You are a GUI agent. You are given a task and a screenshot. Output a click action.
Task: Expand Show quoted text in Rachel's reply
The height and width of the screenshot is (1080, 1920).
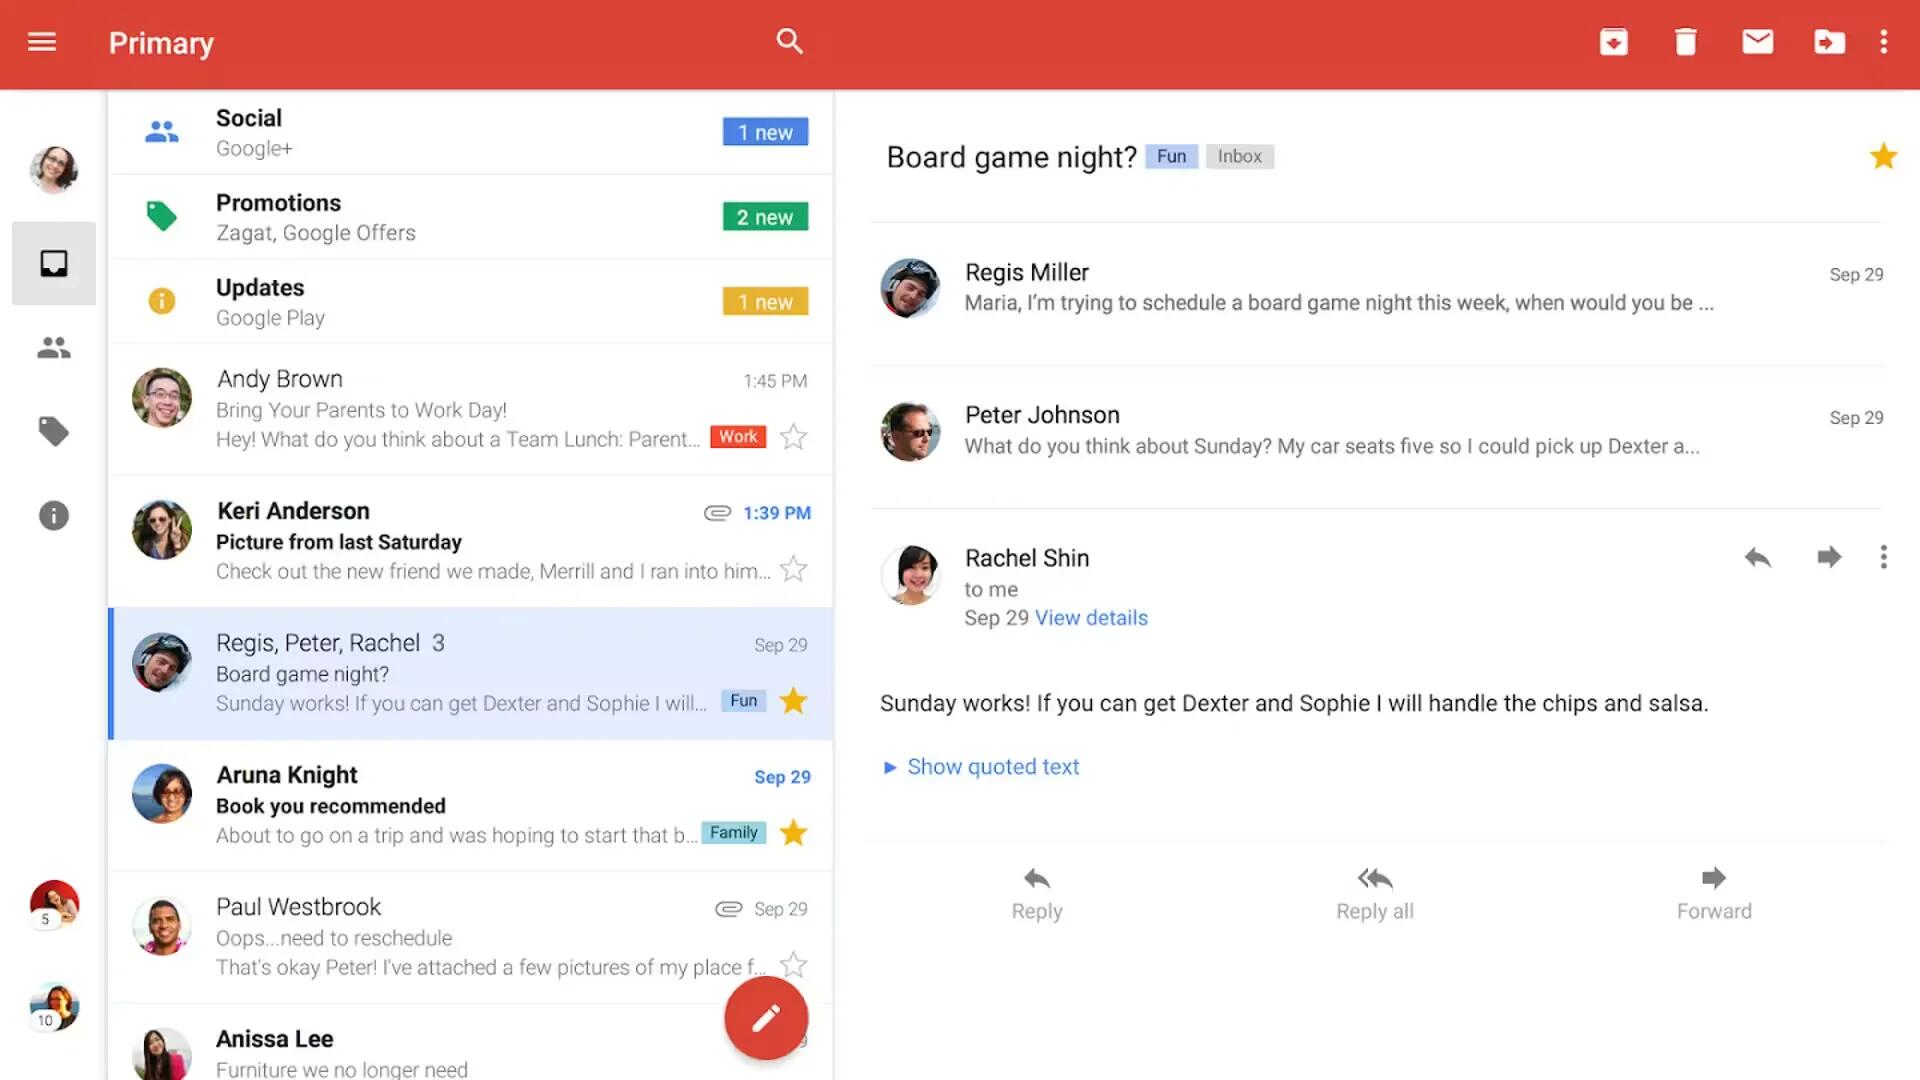981,765
